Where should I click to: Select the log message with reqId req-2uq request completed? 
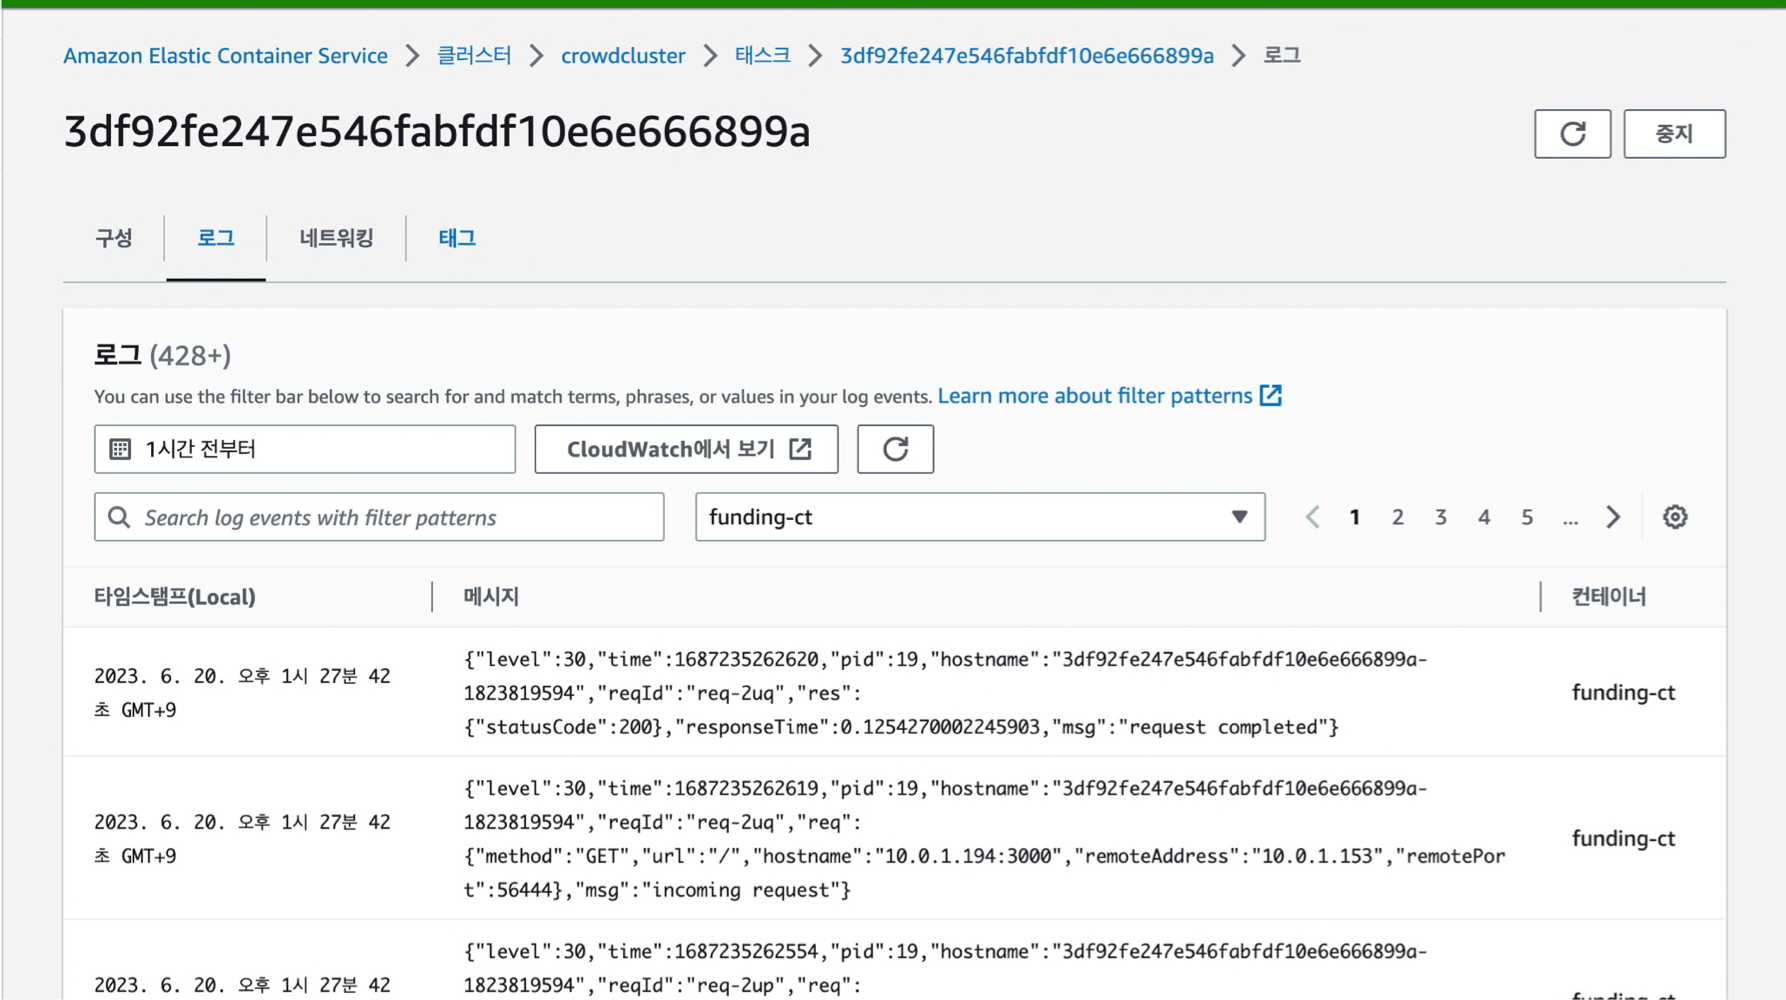click(945, 693)
